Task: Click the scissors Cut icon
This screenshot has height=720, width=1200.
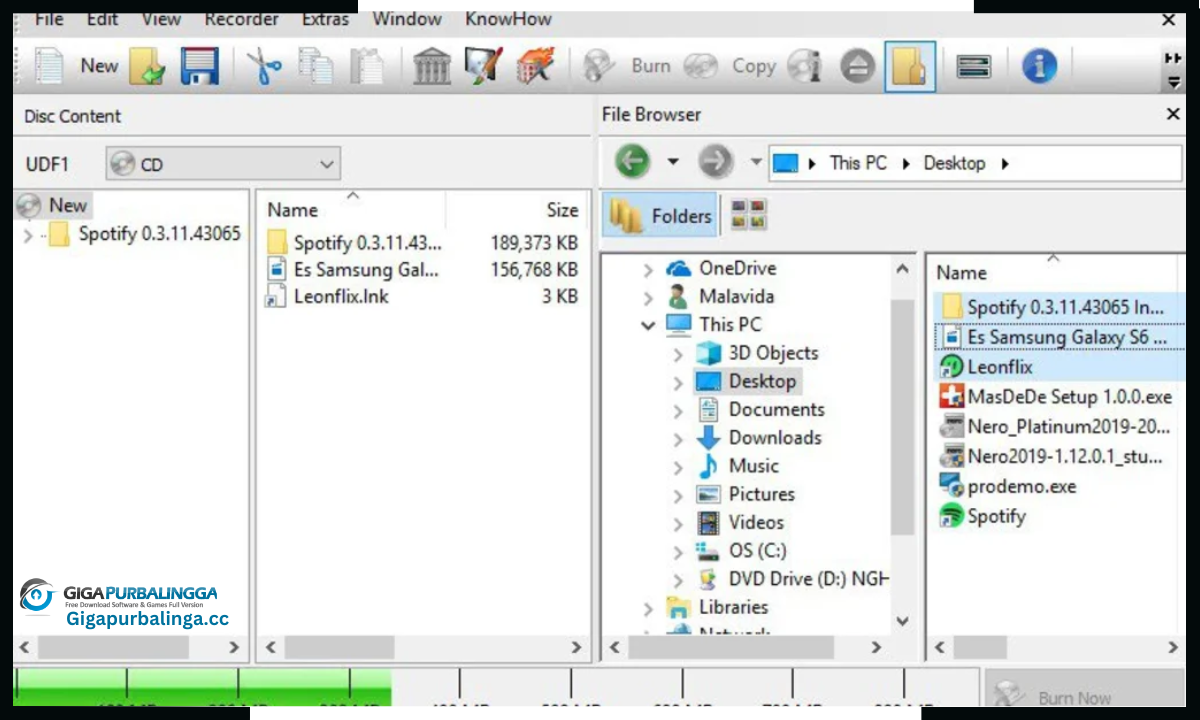Action: click(x=265, y=66)
